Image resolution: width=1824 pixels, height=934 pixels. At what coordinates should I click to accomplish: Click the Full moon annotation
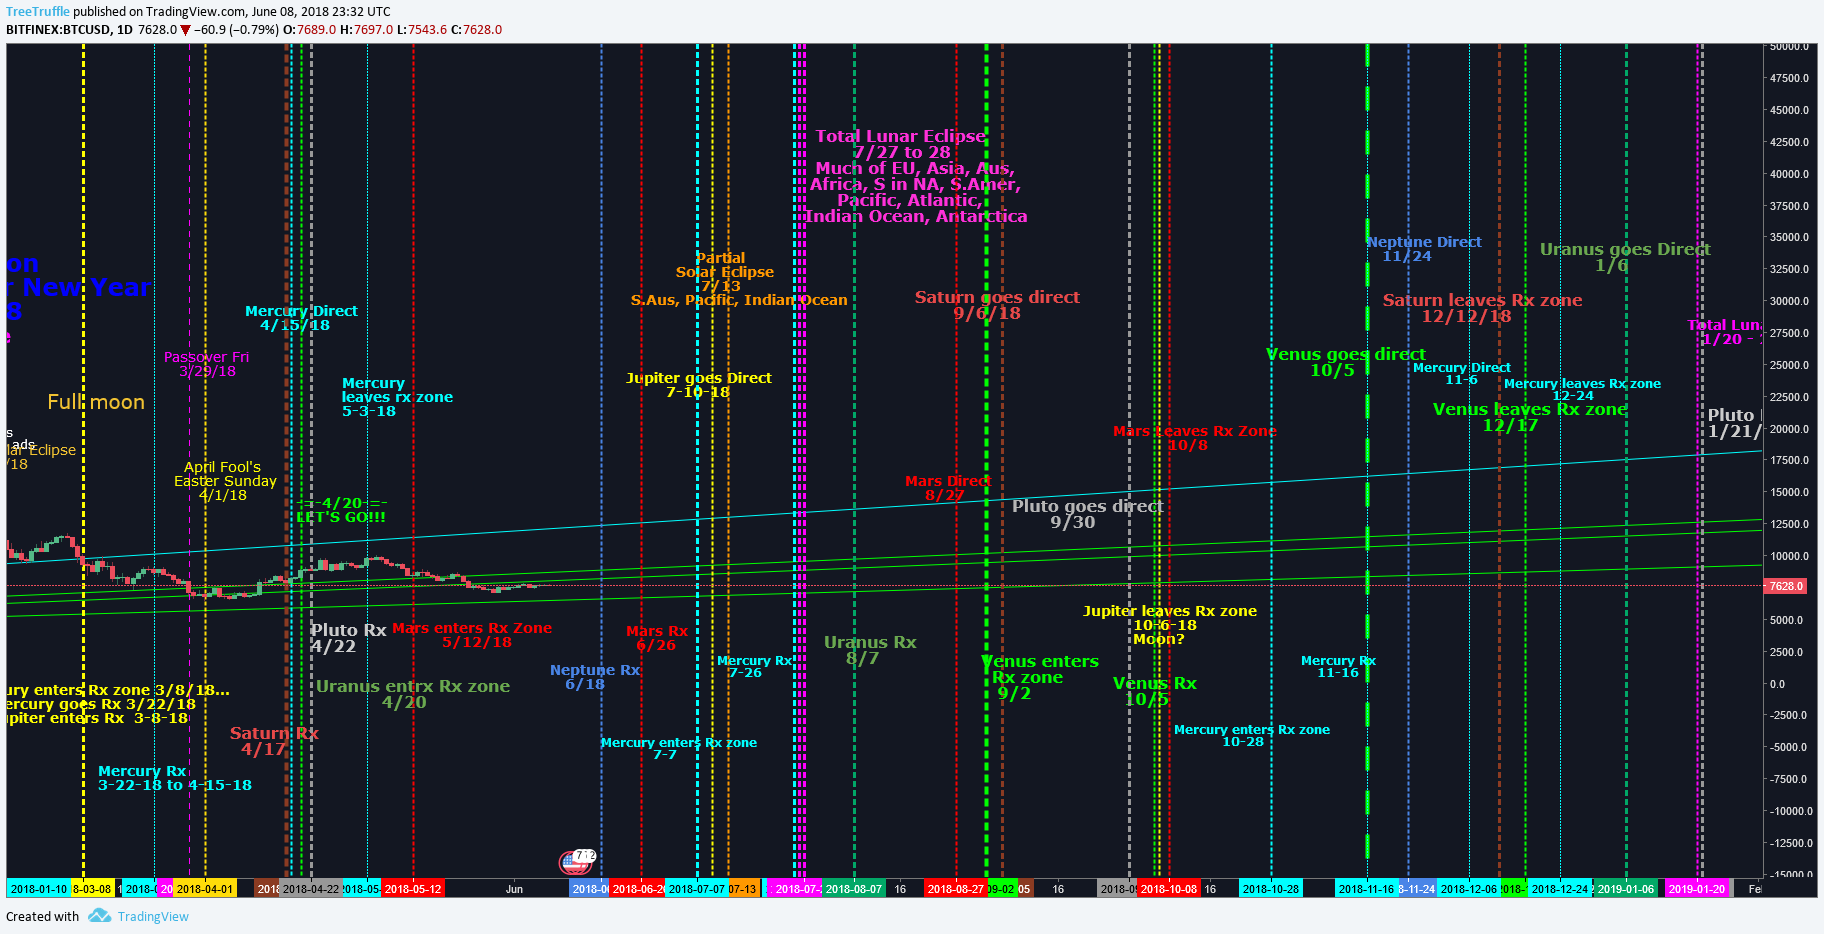[96, 402]
